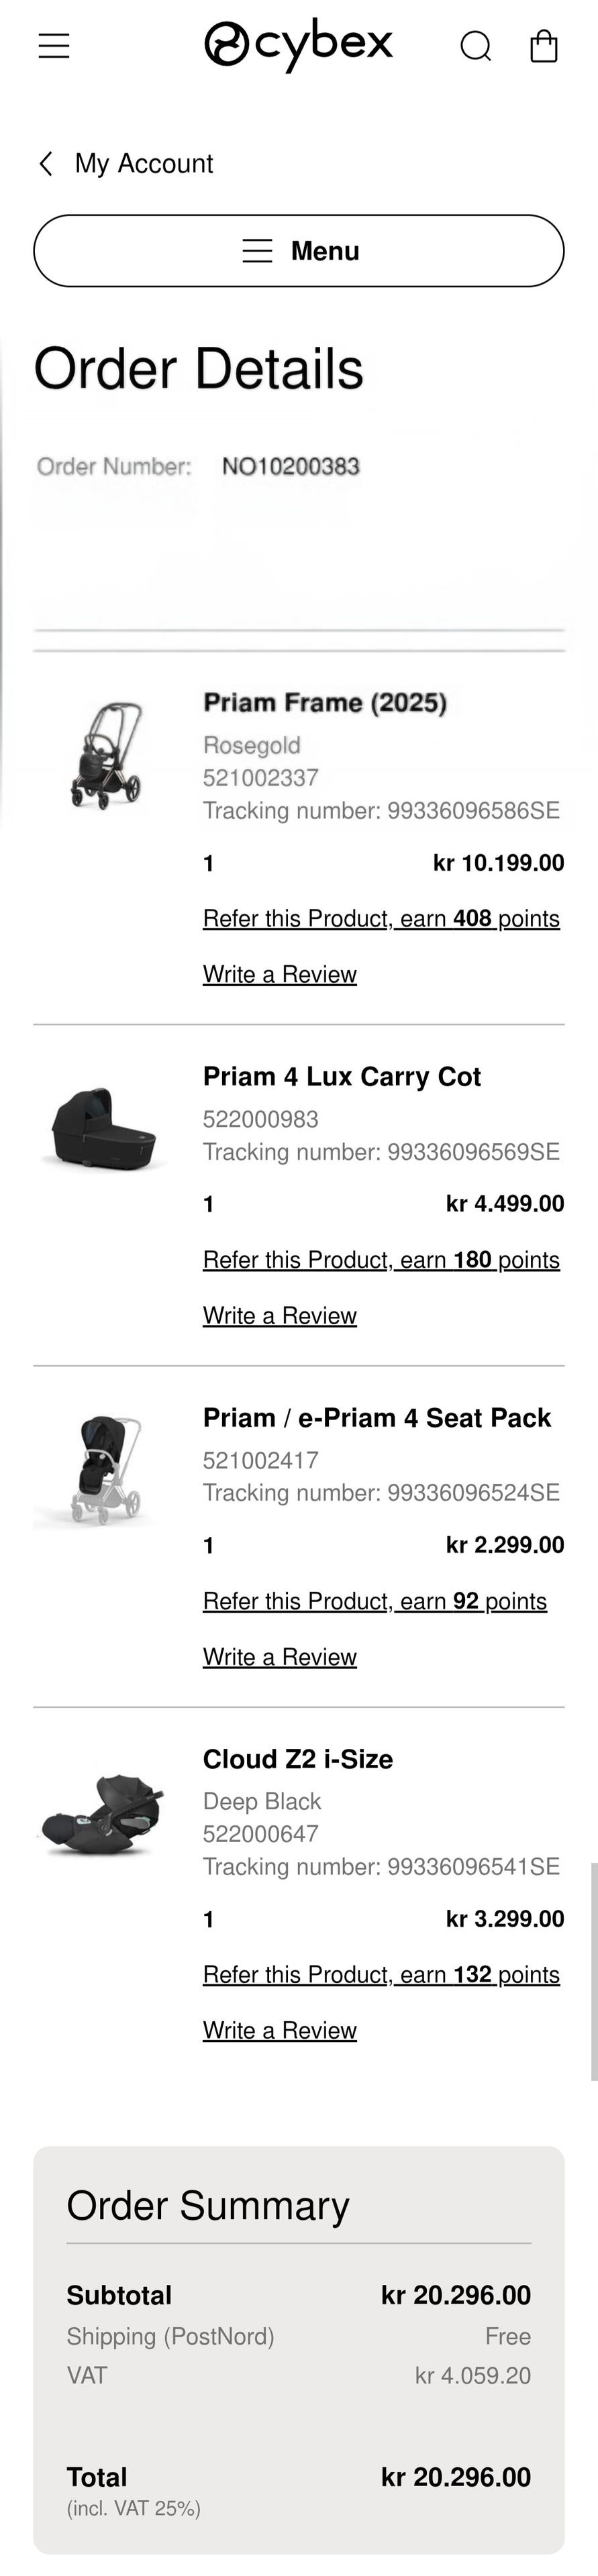Viewport: 598px width, 2576px height.
Task: Refer Carry Cot to earn 180 points
Action: tap(381, 1260)
